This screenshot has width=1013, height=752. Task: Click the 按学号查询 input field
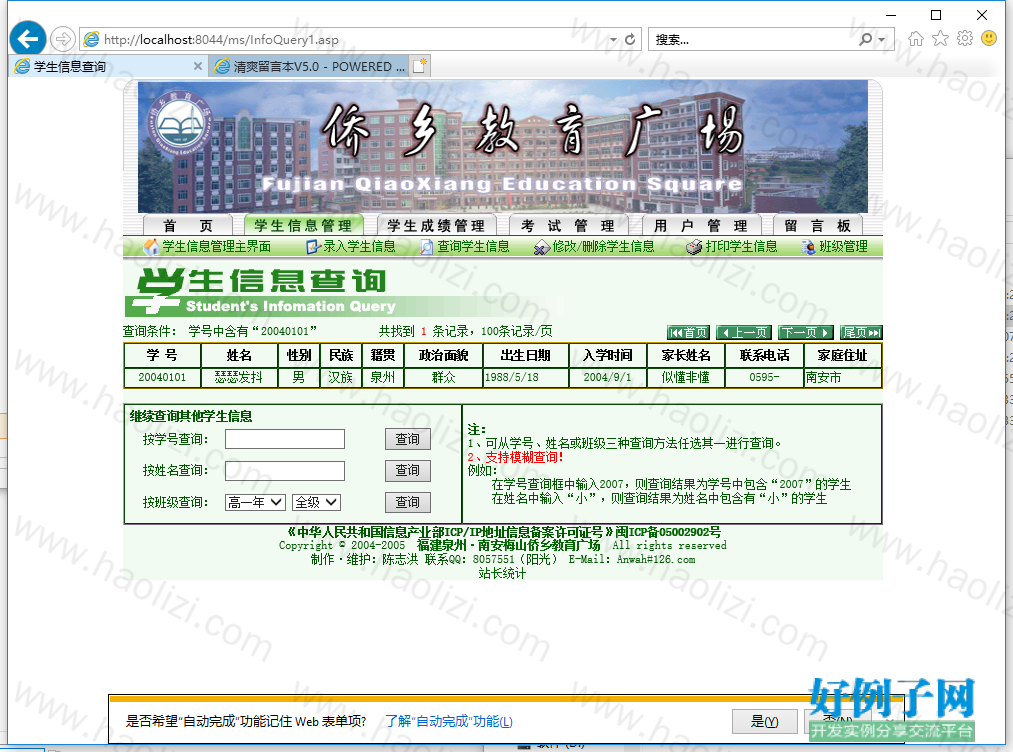pyautogui.click(x=285, y=439)
